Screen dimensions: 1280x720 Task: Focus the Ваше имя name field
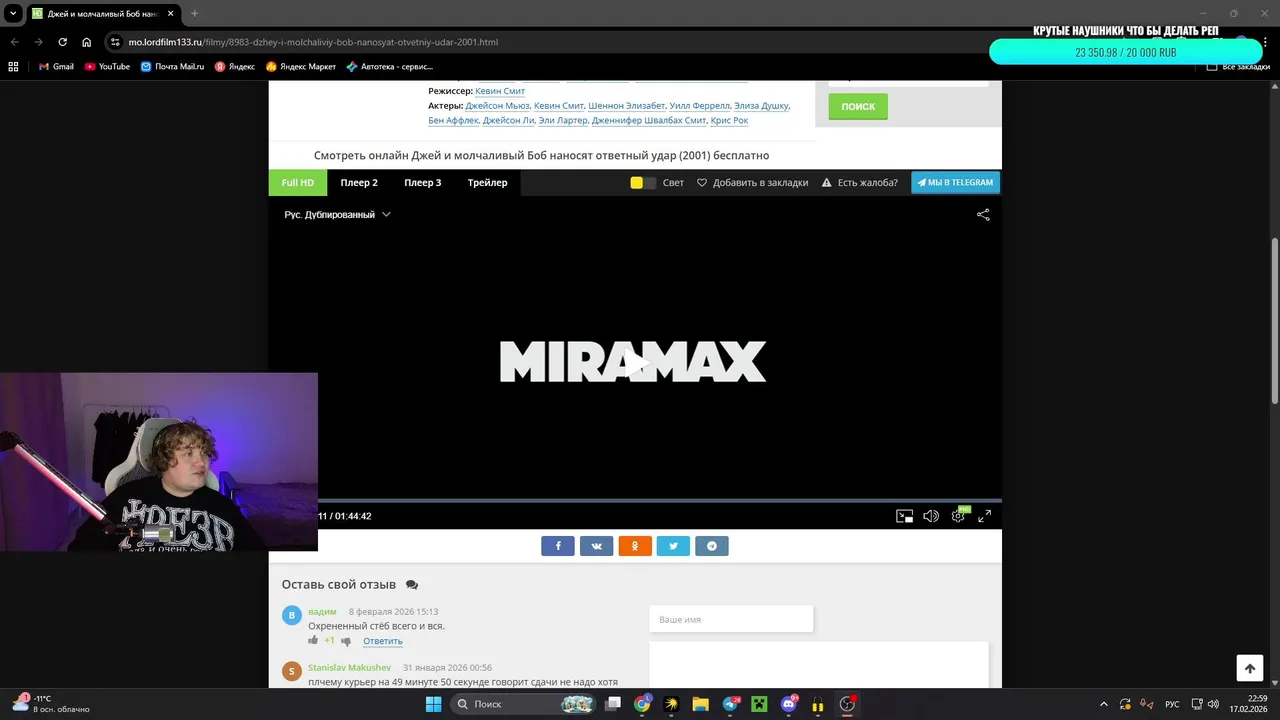(x=731, y=619)
